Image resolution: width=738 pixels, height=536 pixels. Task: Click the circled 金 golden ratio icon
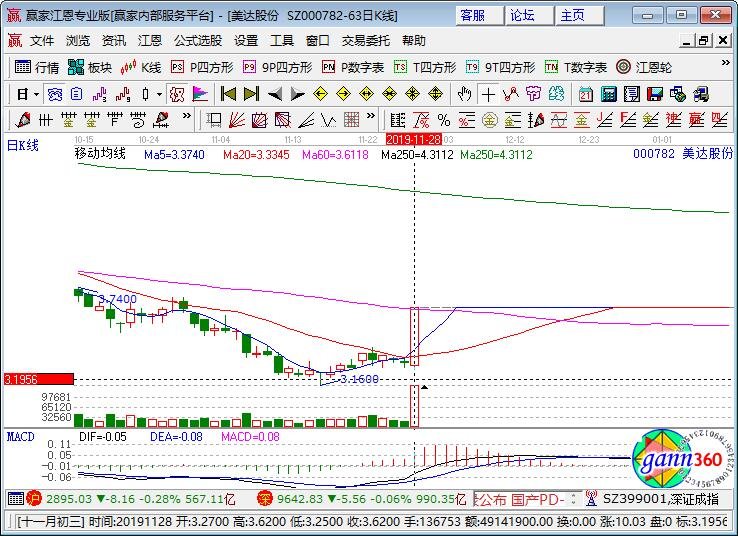tap(490, 120)
